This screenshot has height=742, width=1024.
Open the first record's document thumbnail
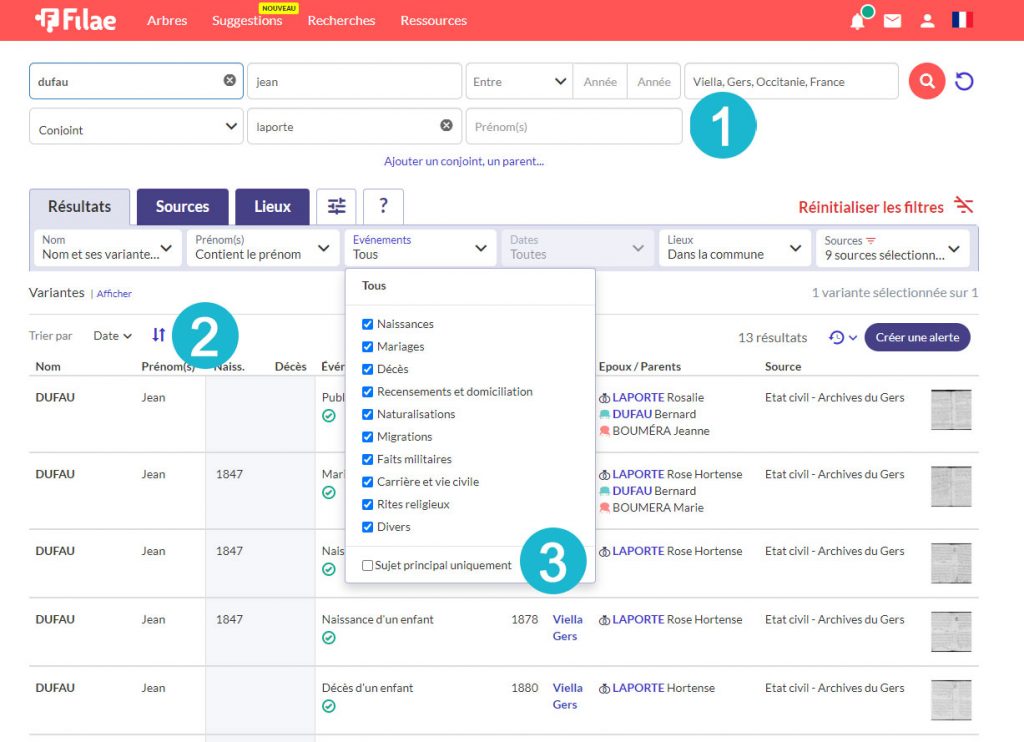(950, 410)
